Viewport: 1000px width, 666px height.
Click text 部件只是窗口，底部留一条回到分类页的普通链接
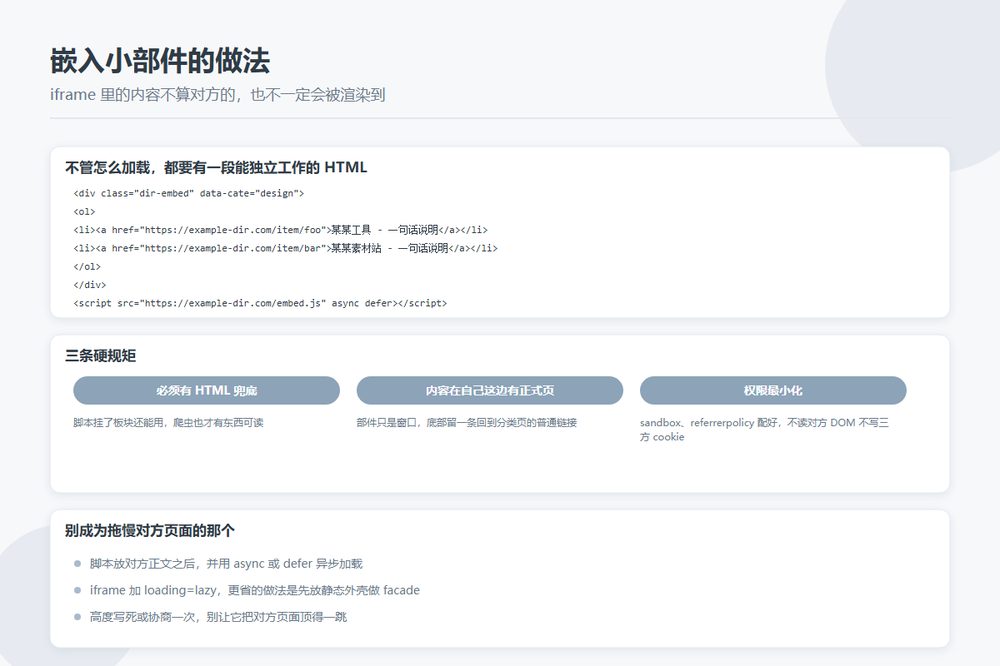click(x=467, y=422)
